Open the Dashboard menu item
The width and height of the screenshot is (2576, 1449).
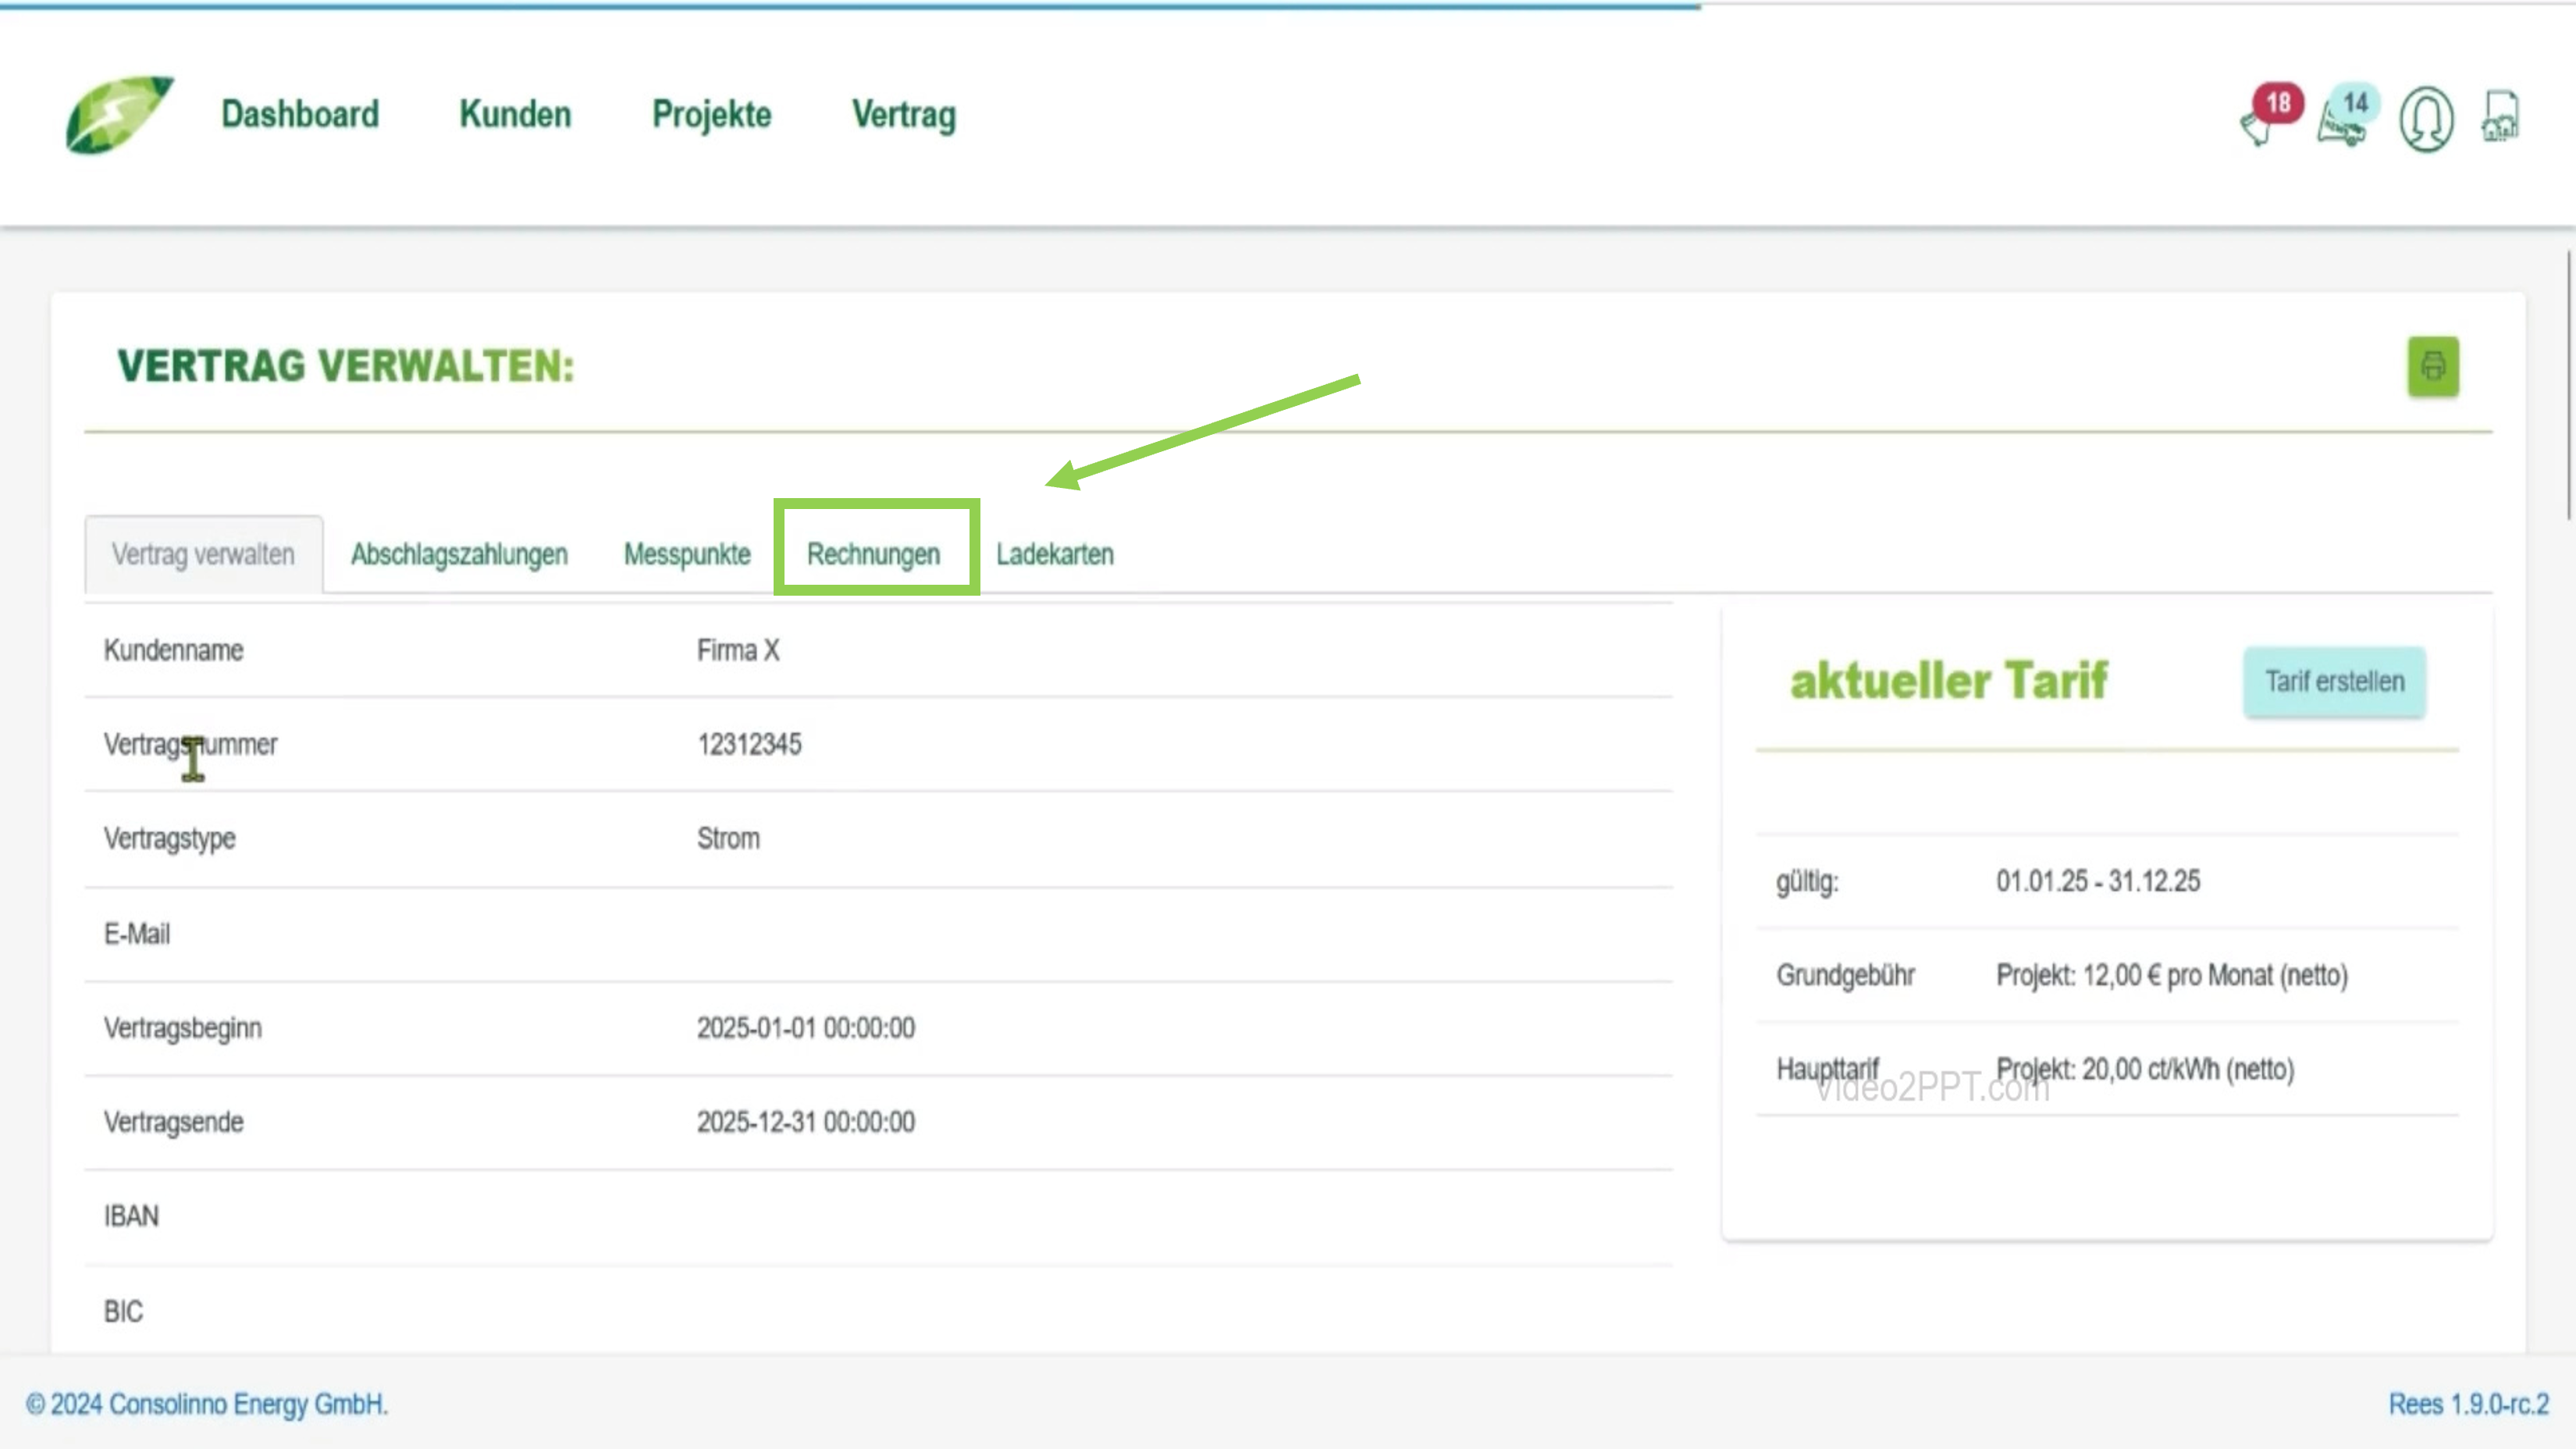point(300,115)
